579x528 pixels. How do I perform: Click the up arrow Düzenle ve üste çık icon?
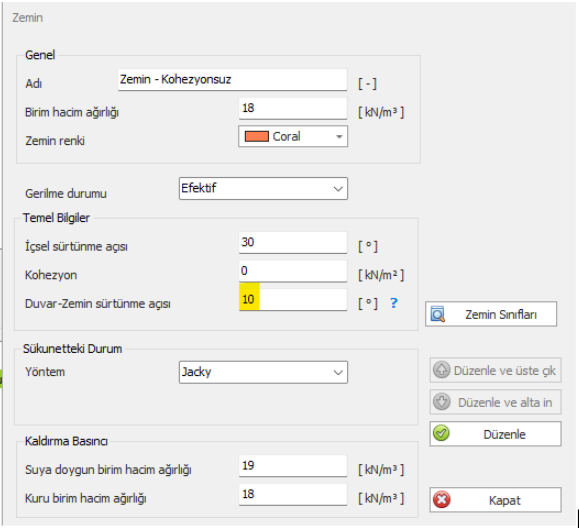pyautogui.click(x=441, y=370)
